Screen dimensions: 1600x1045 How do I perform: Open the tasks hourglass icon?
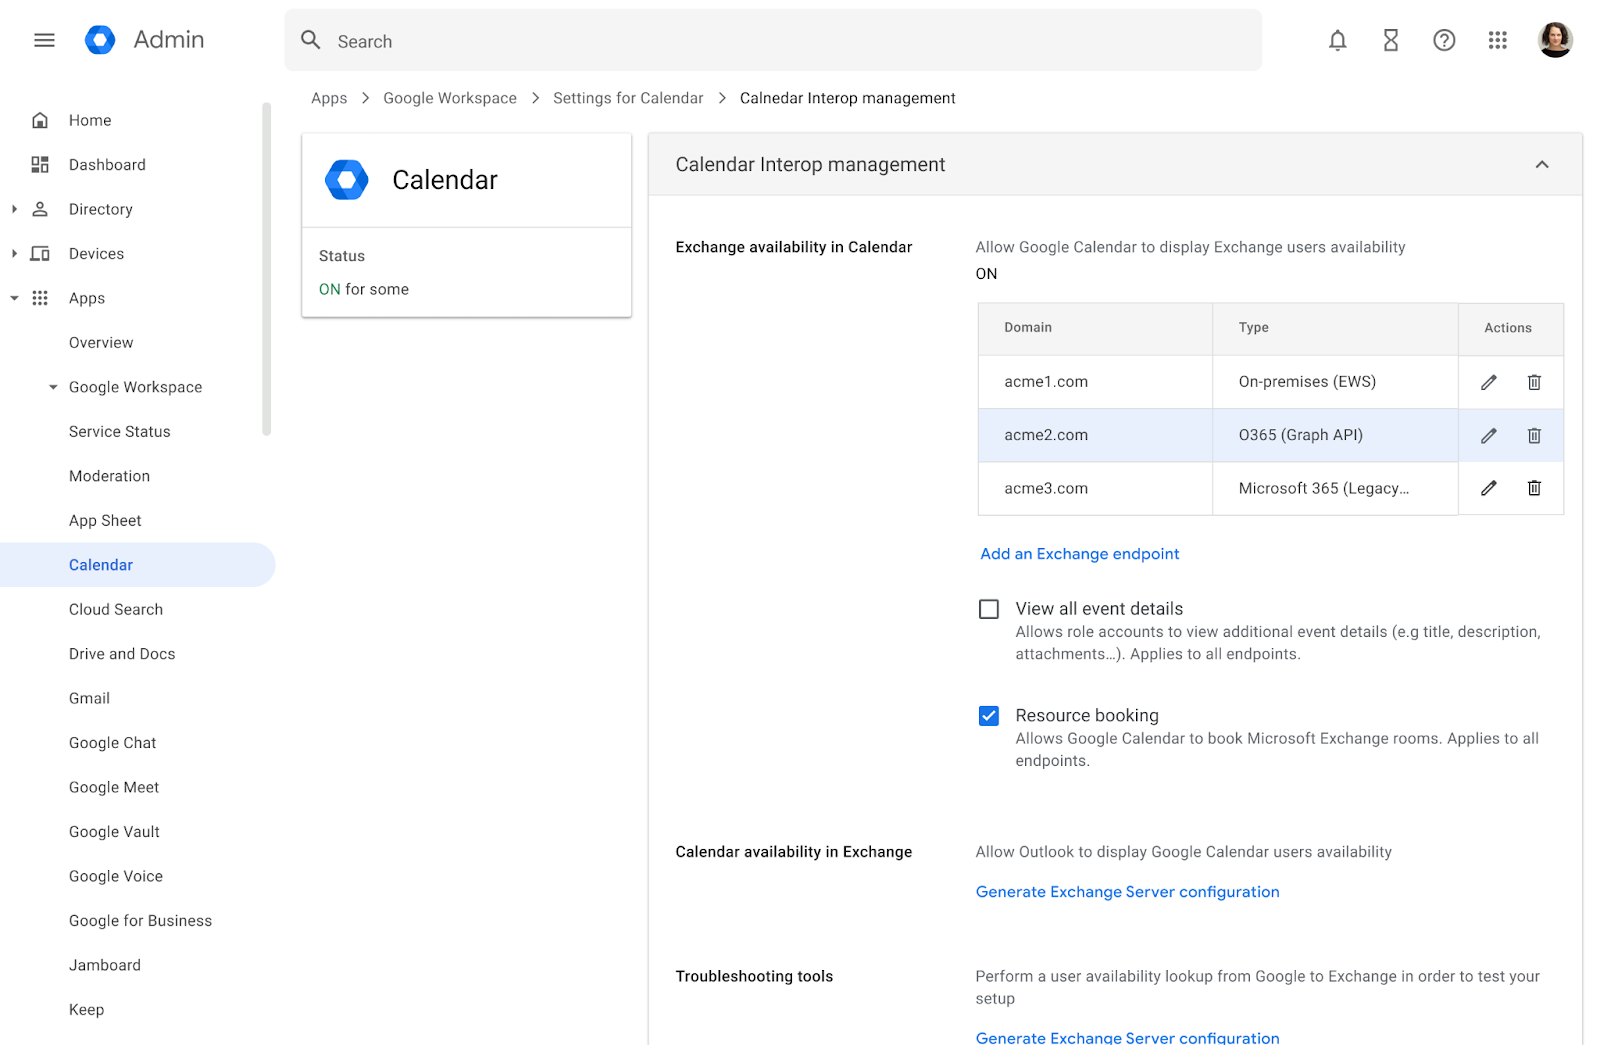1390,40
